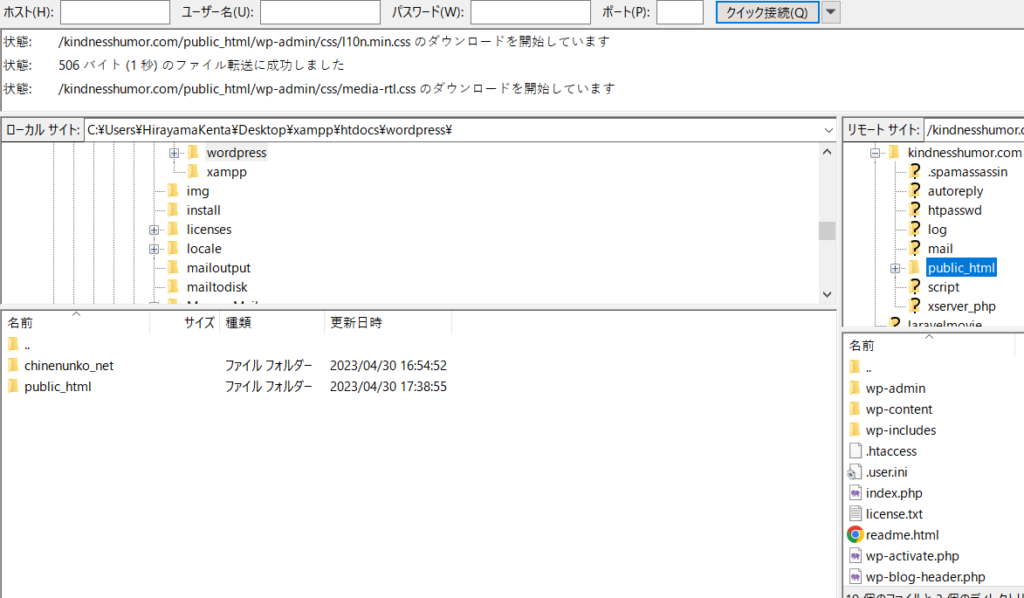Select mail in remote tree
Screen dimensions: 1024x598
940,249
